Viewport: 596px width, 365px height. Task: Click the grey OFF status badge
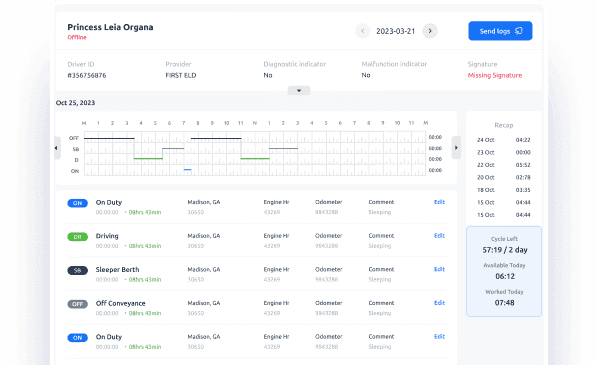78,304
